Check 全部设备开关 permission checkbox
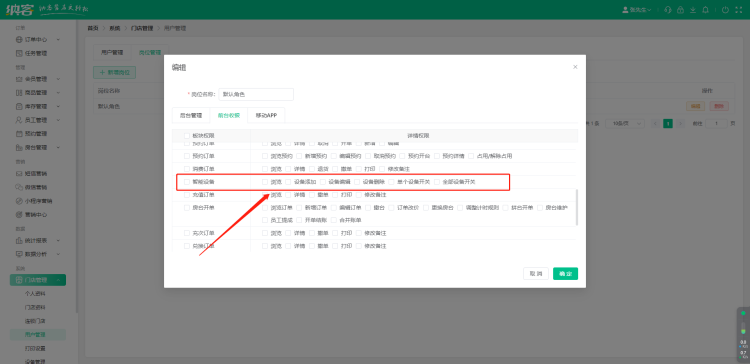750x364 pixels. [437, 182]
